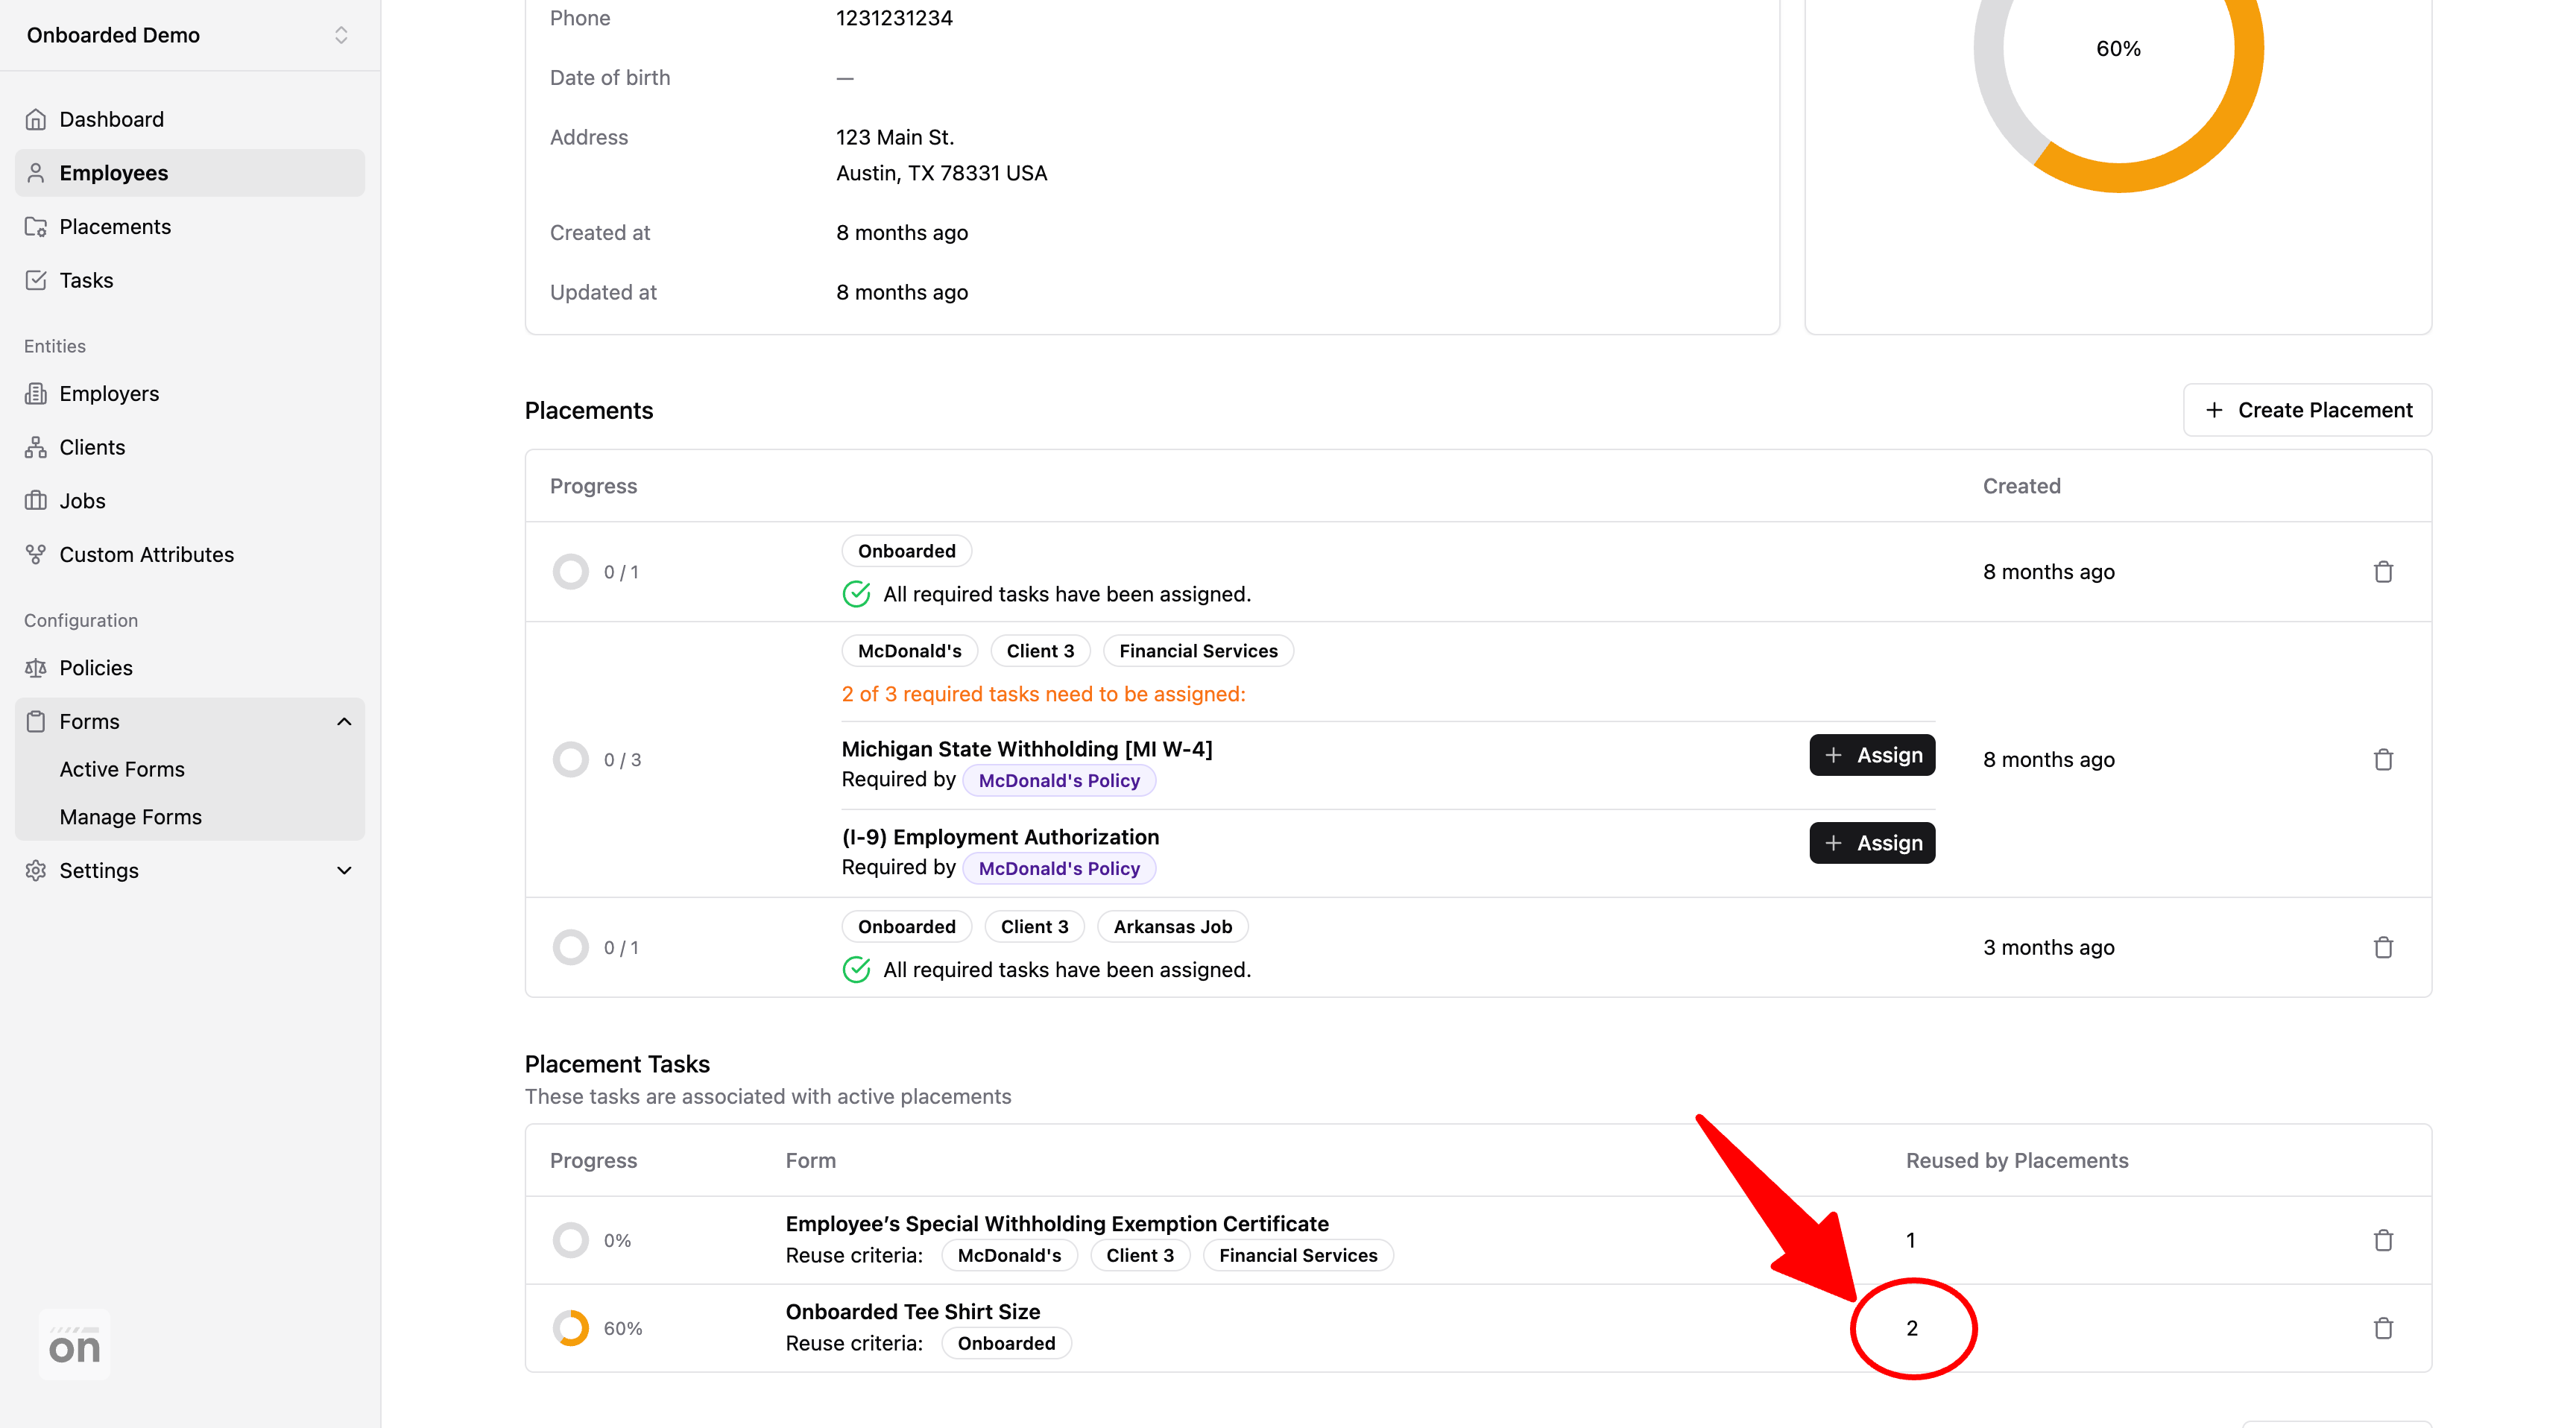Go to Manage Forms submenu item
2576x1428 pixels.
click(x=130, y=817)
